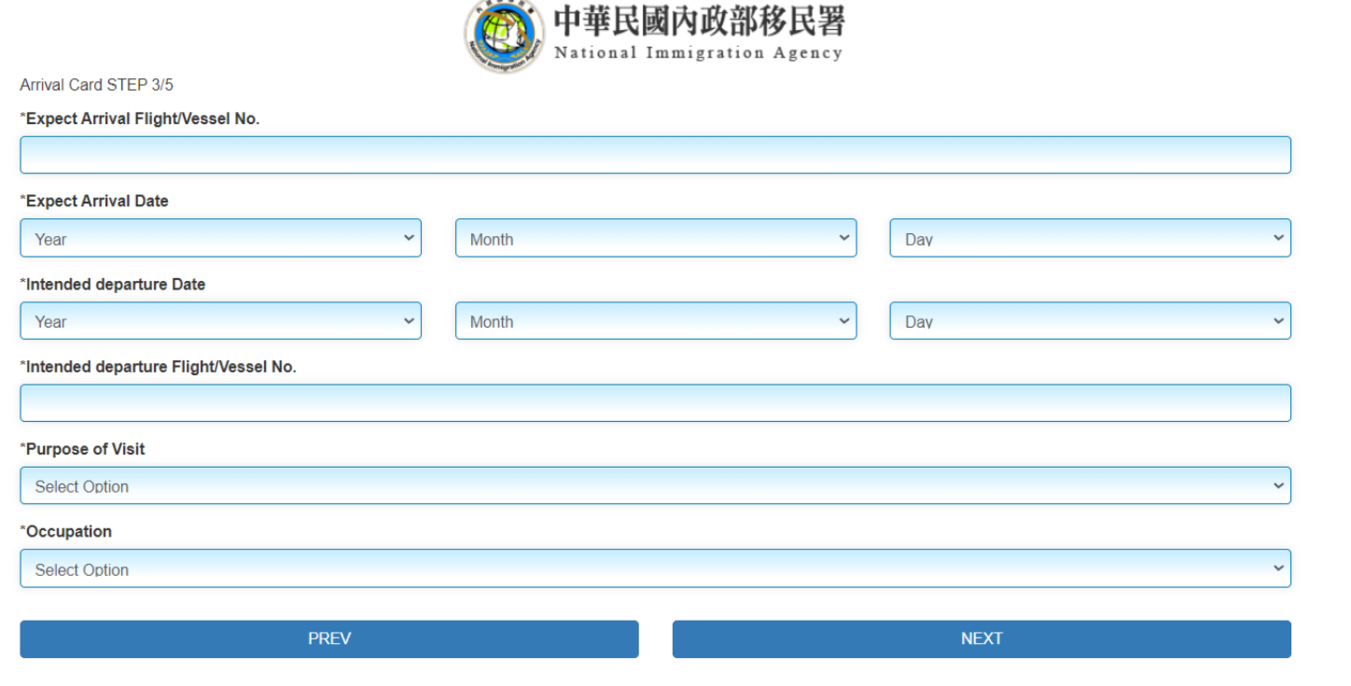Screen dimensions: 1351x686
Task: Expand the Intended departure Date Month dropdown
Action: [656, 321]
